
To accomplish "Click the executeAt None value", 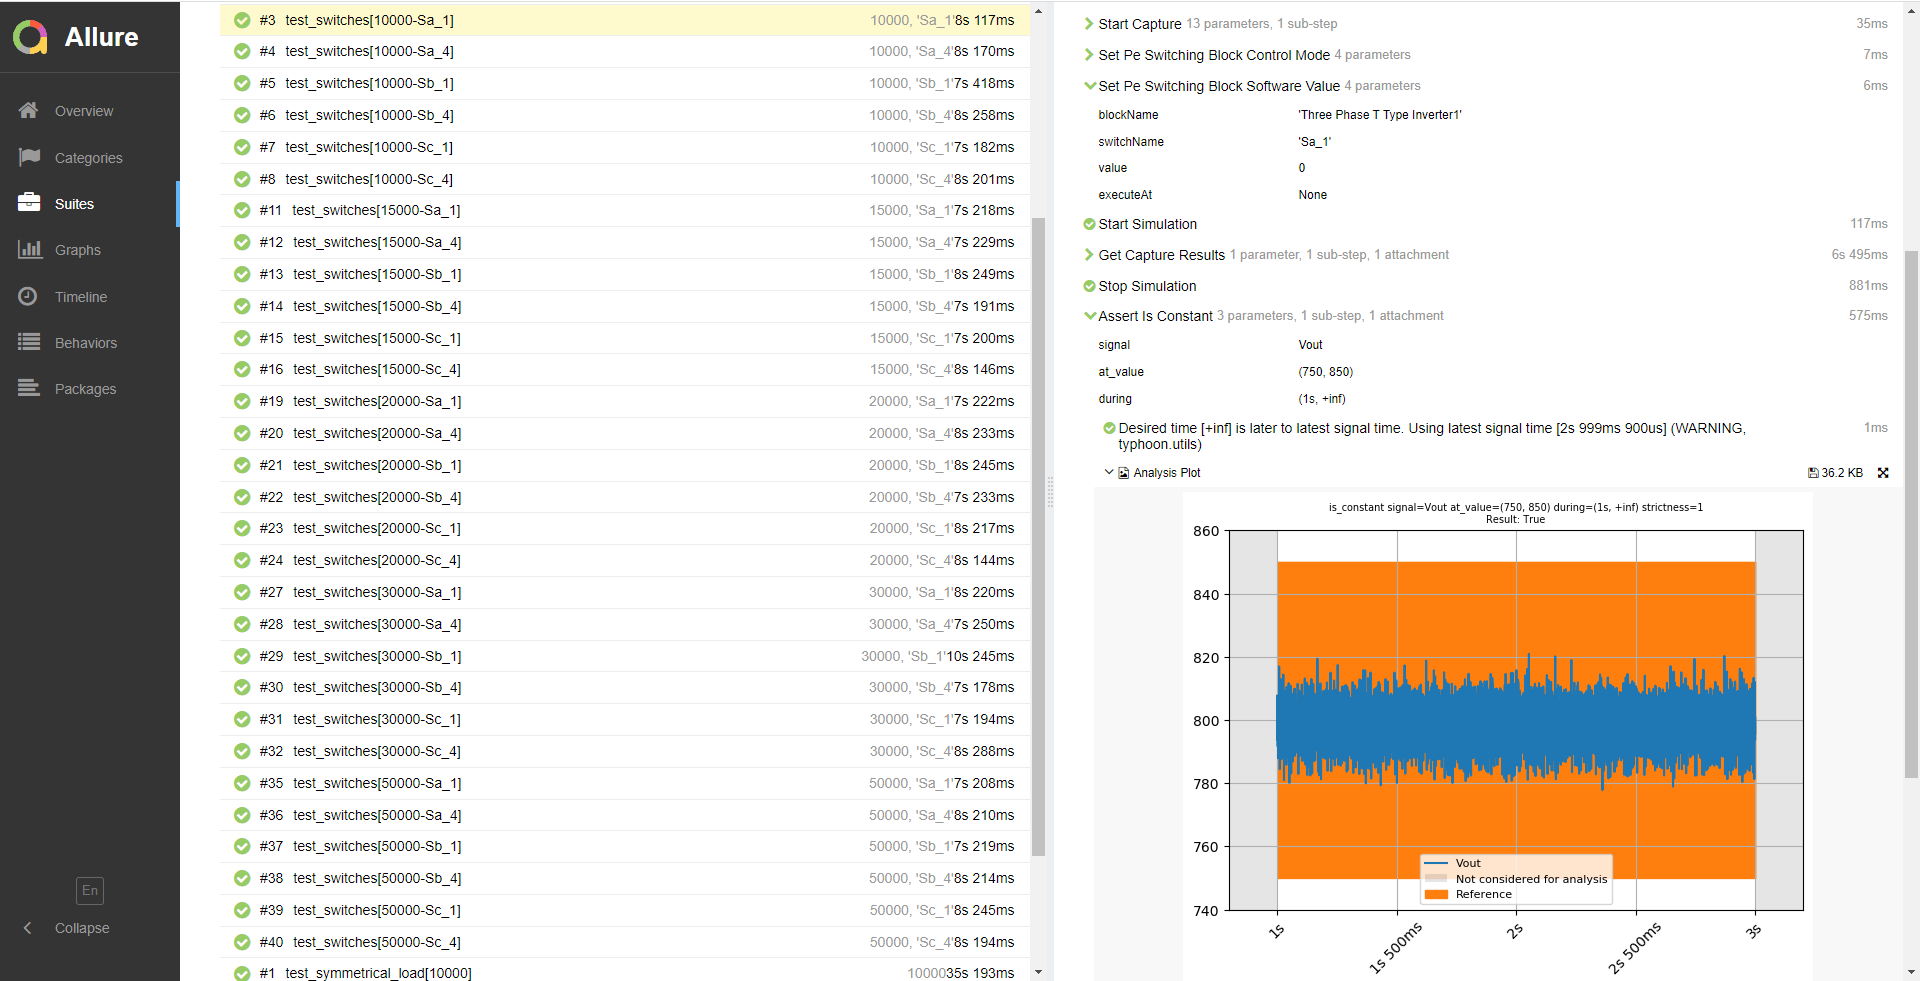I will coord(1312,195).
